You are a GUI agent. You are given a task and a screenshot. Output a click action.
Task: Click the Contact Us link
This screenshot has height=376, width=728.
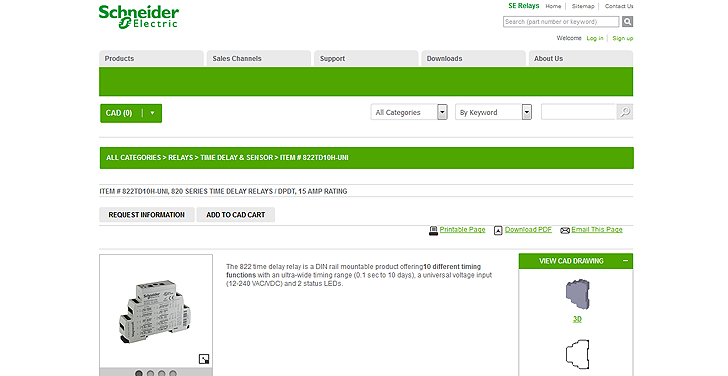619,6
